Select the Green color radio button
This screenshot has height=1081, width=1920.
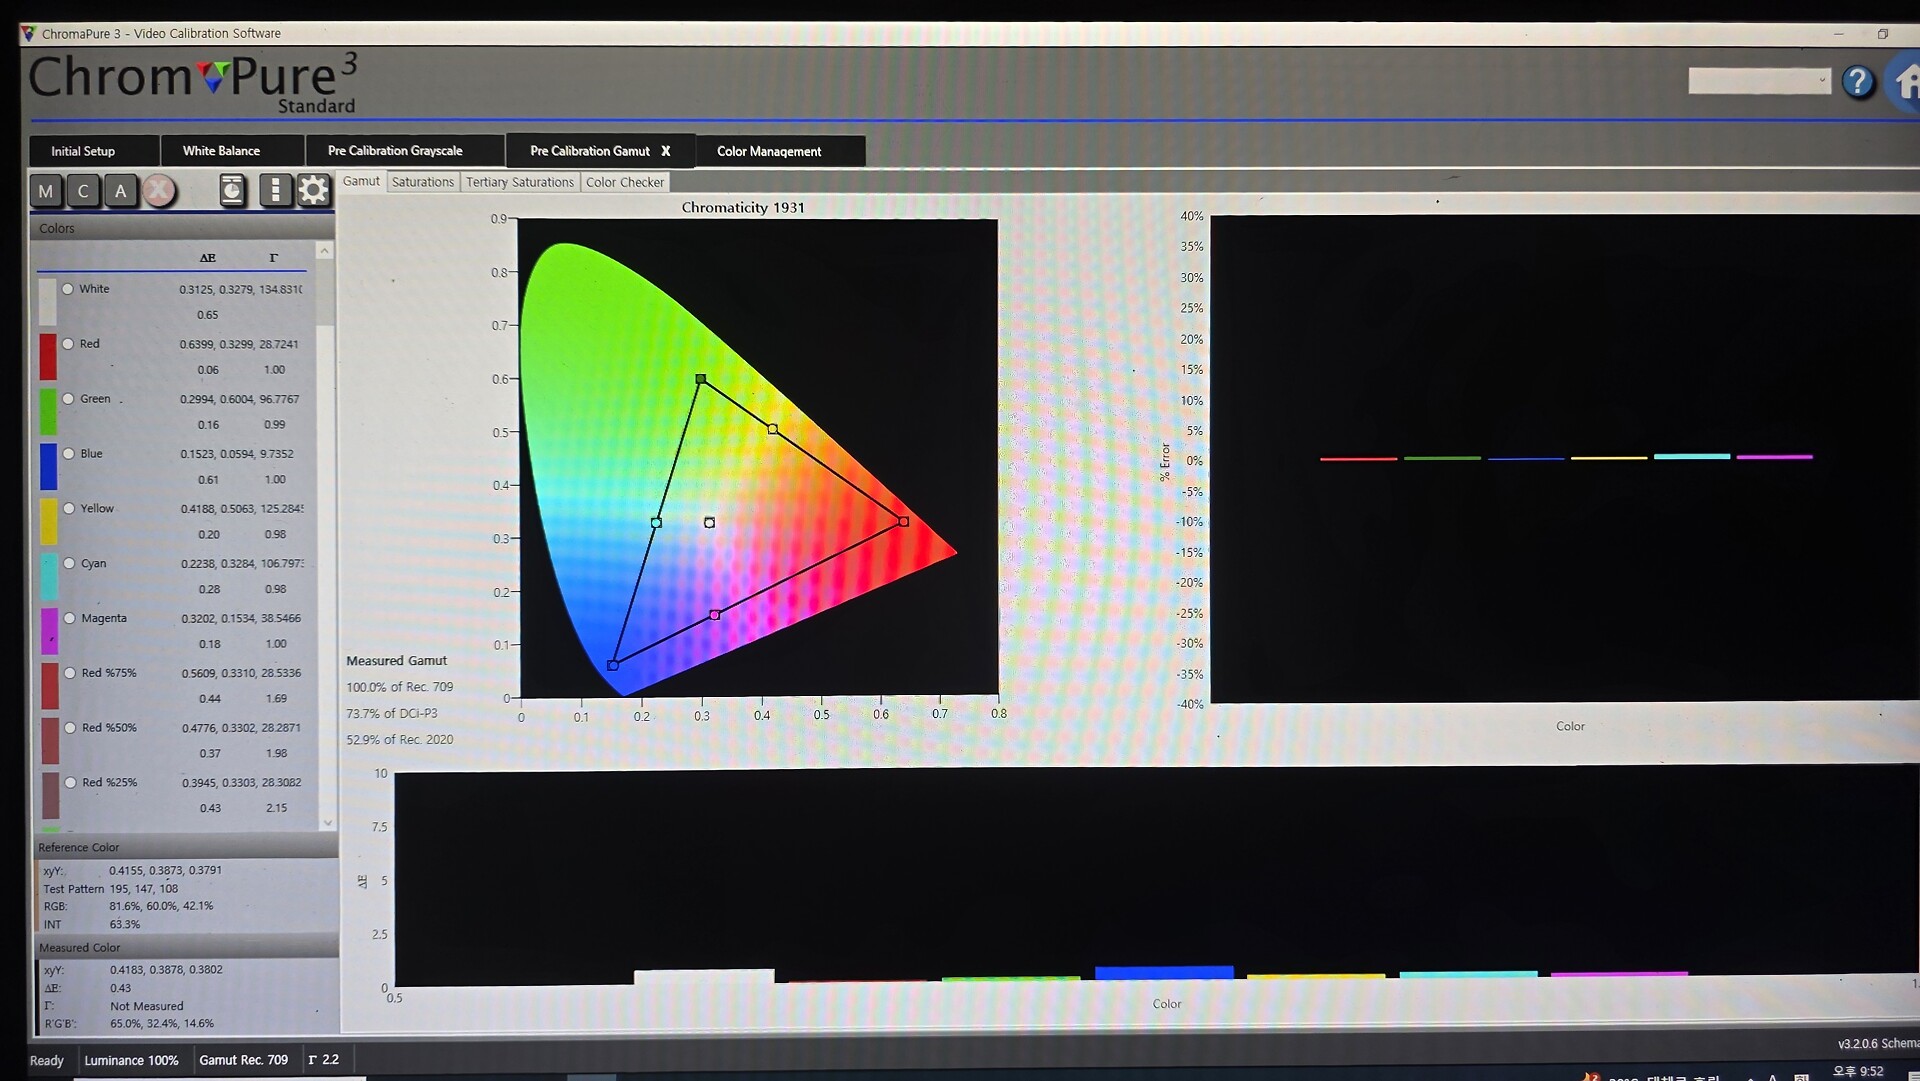[x=69, y=399]
